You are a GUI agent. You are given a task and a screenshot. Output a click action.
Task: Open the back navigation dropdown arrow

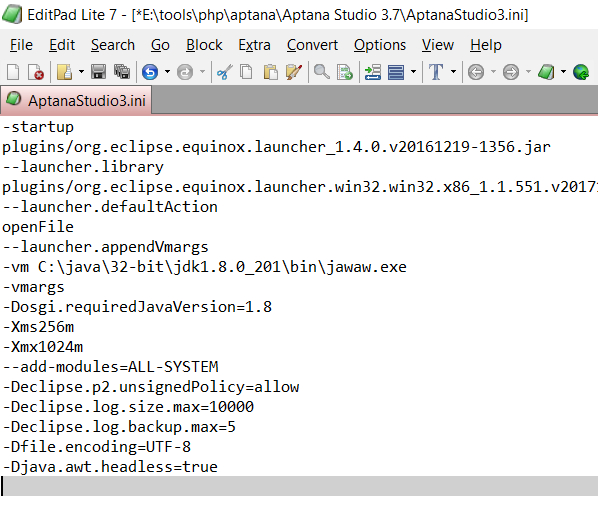(493, 71)
